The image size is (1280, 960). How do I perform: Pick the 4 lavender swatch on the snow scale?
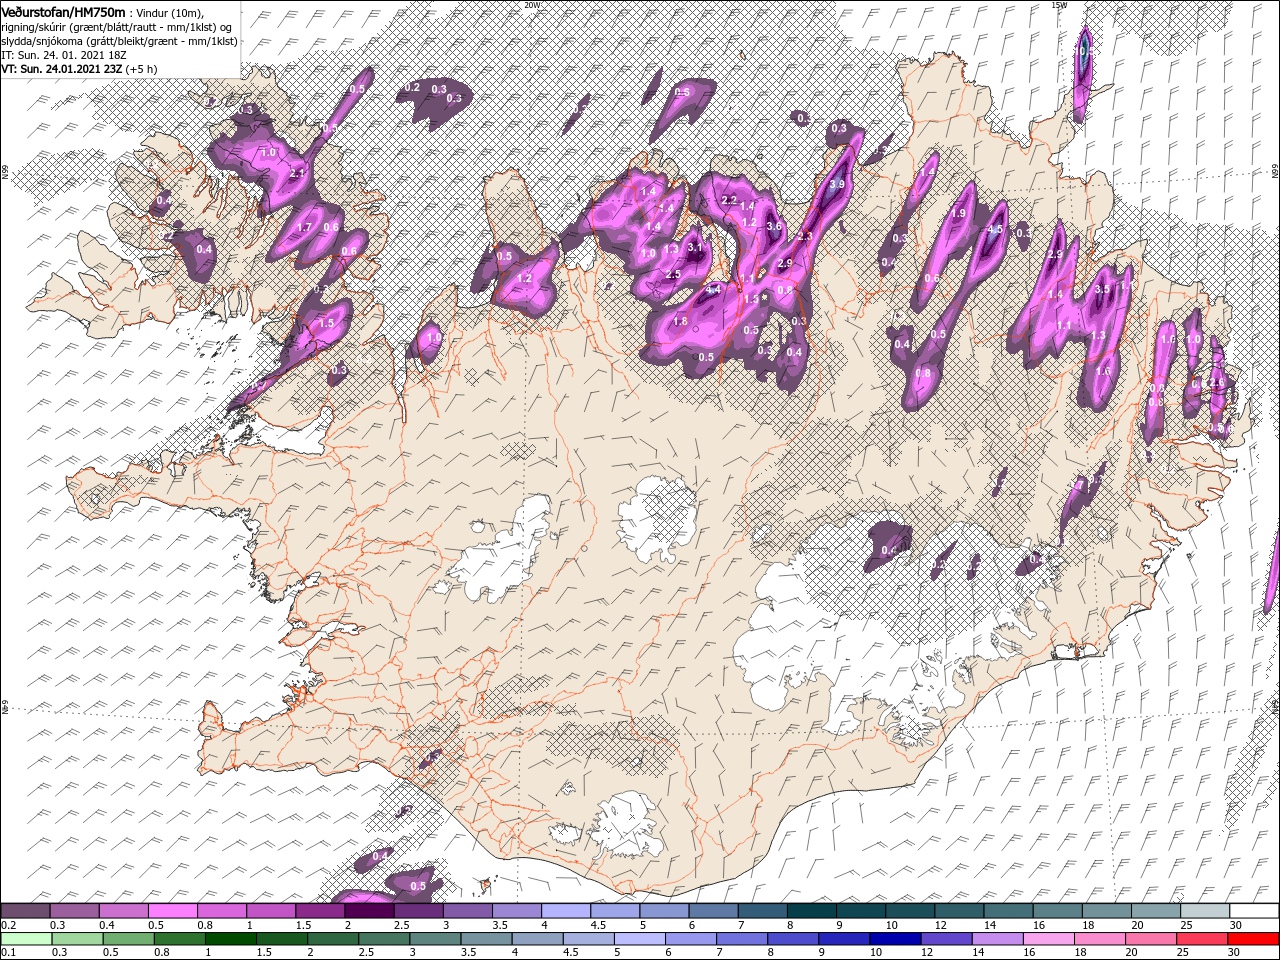[565, 911]
